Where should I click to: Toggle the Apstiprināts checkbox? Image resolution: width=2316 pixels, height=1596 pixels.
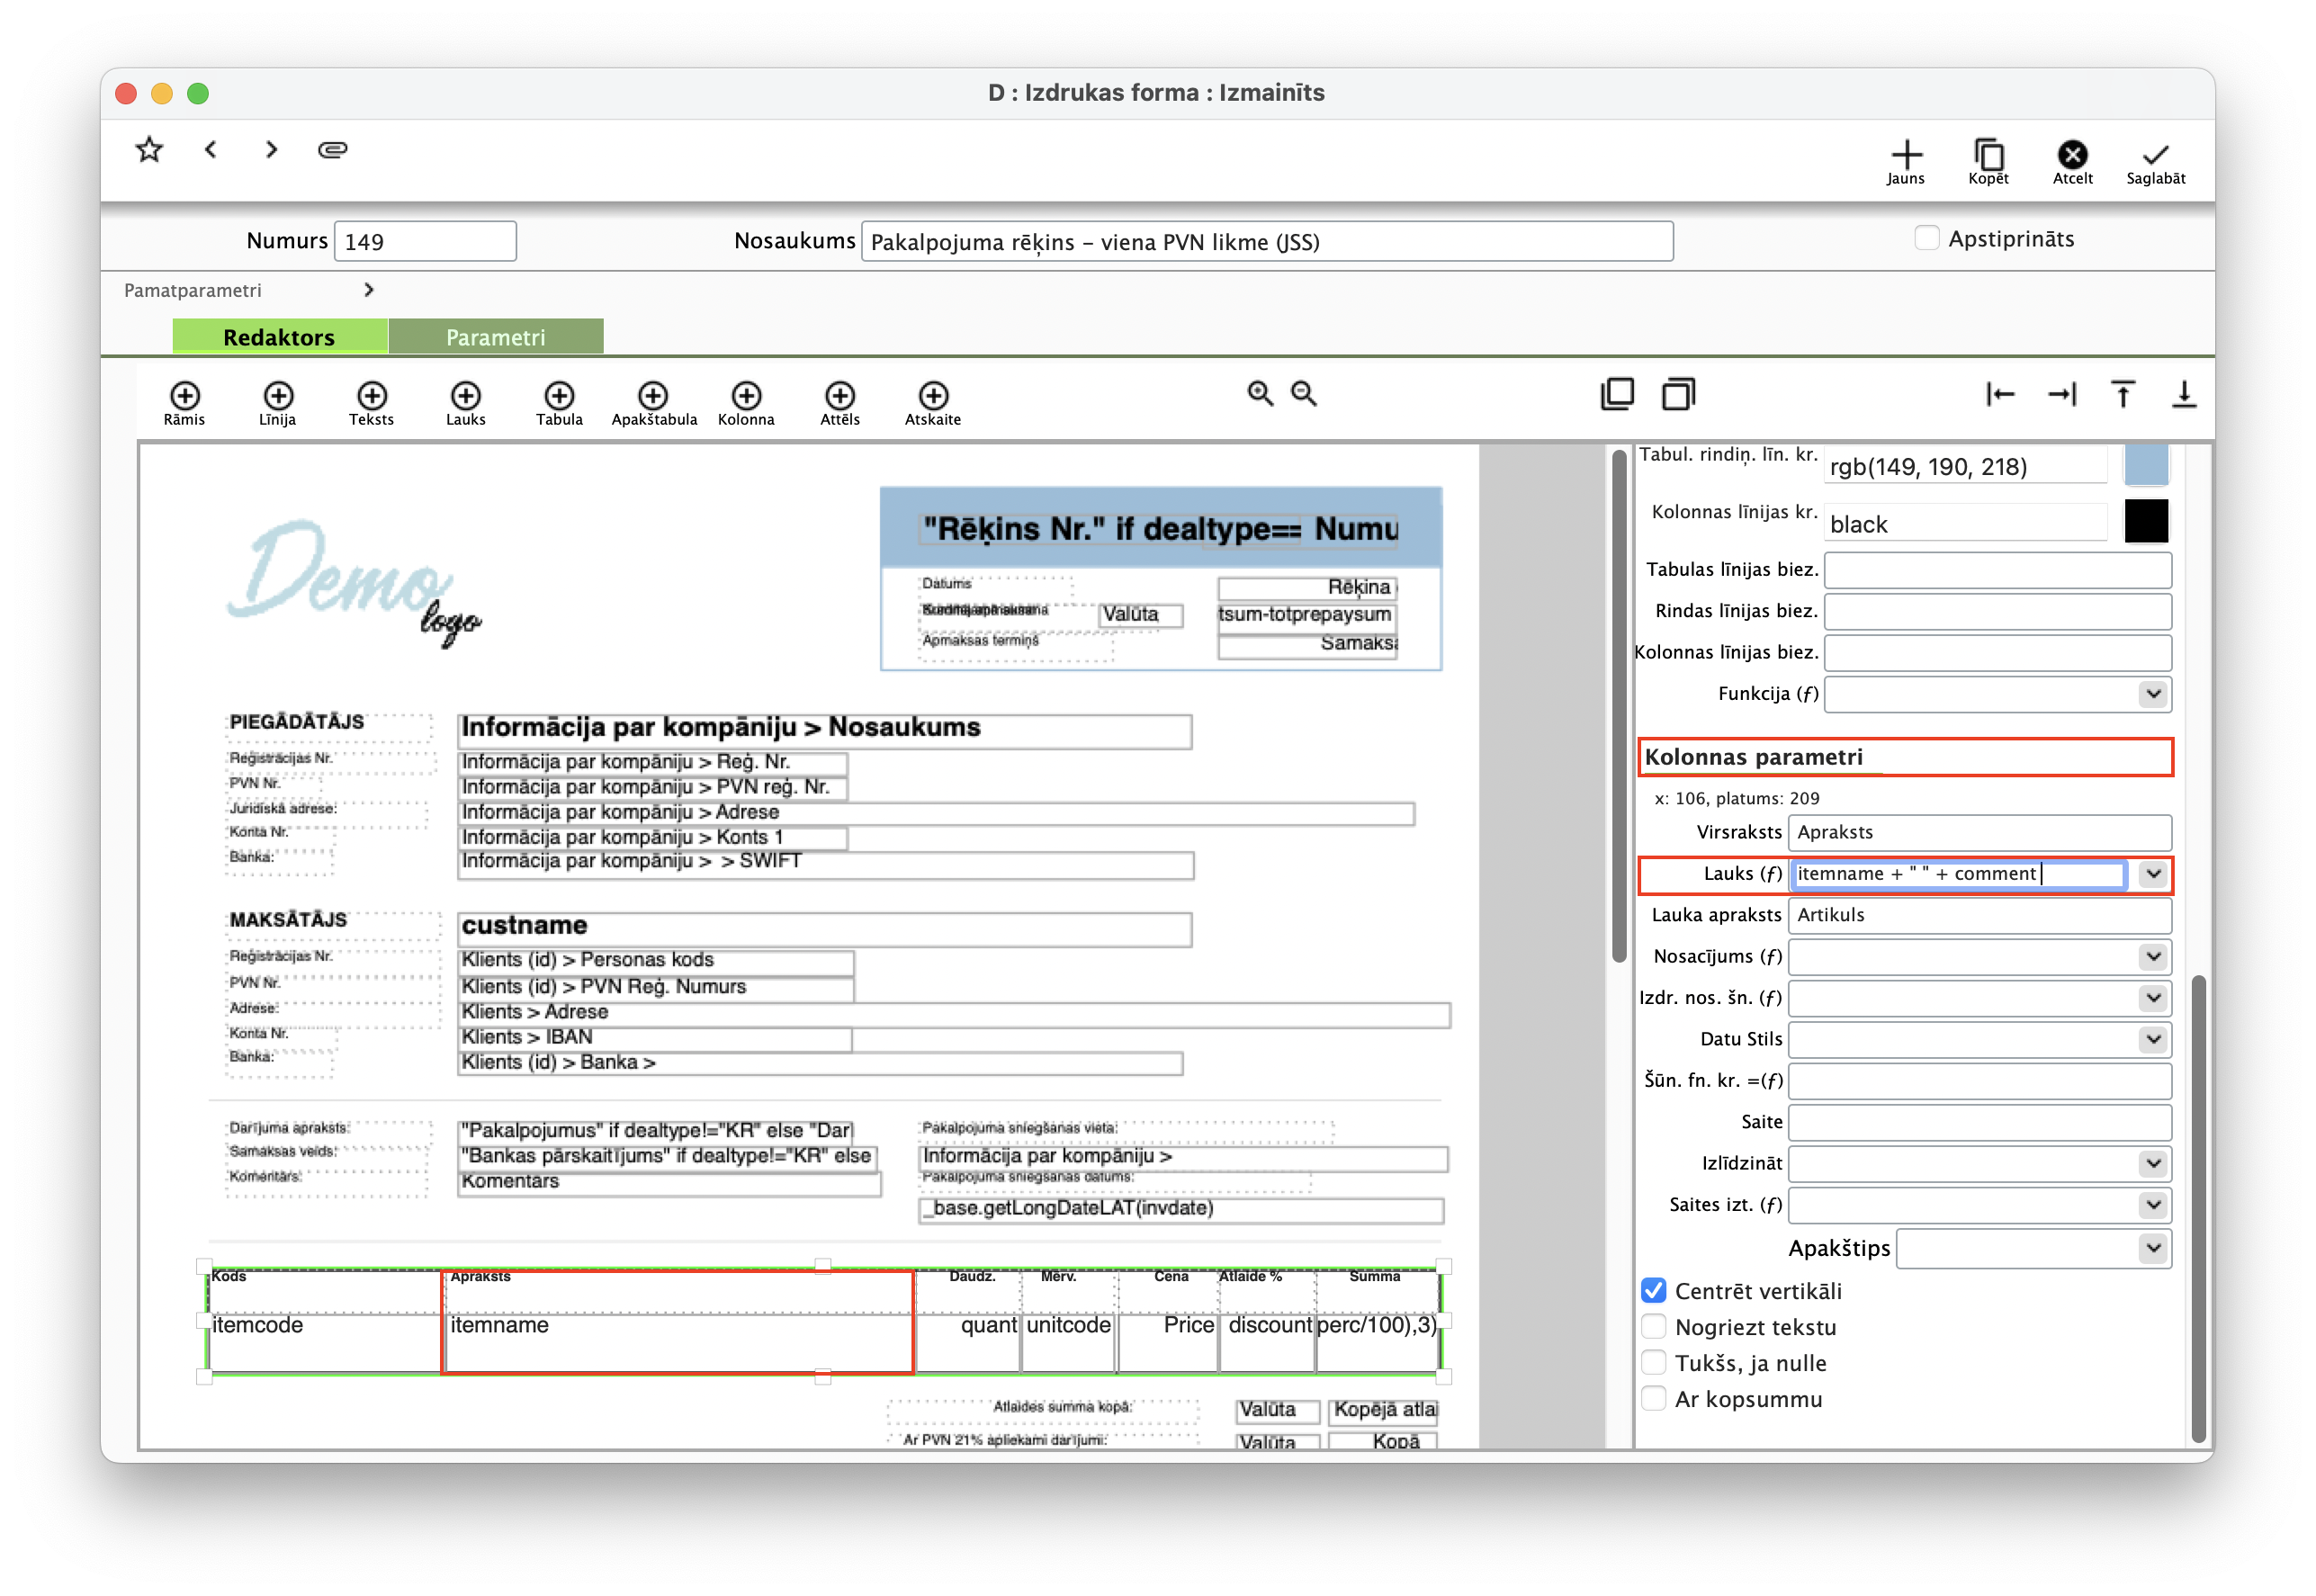click(x=1926, y=238)
